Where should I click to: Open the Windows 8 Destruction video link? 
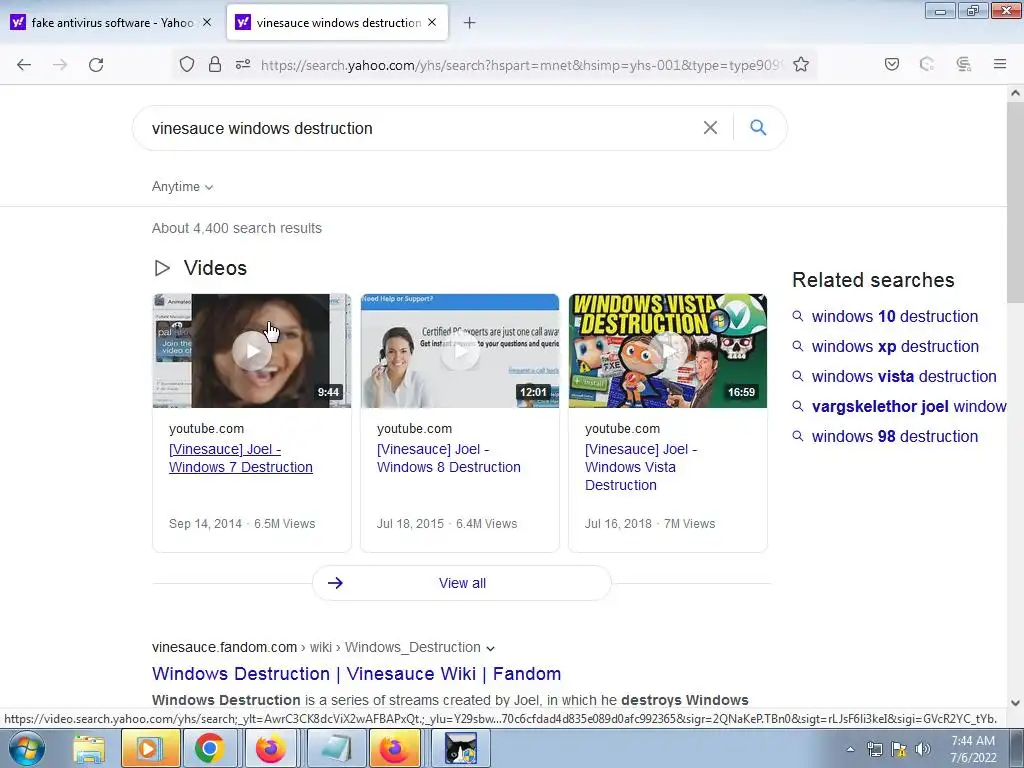[x=449, y=458]
